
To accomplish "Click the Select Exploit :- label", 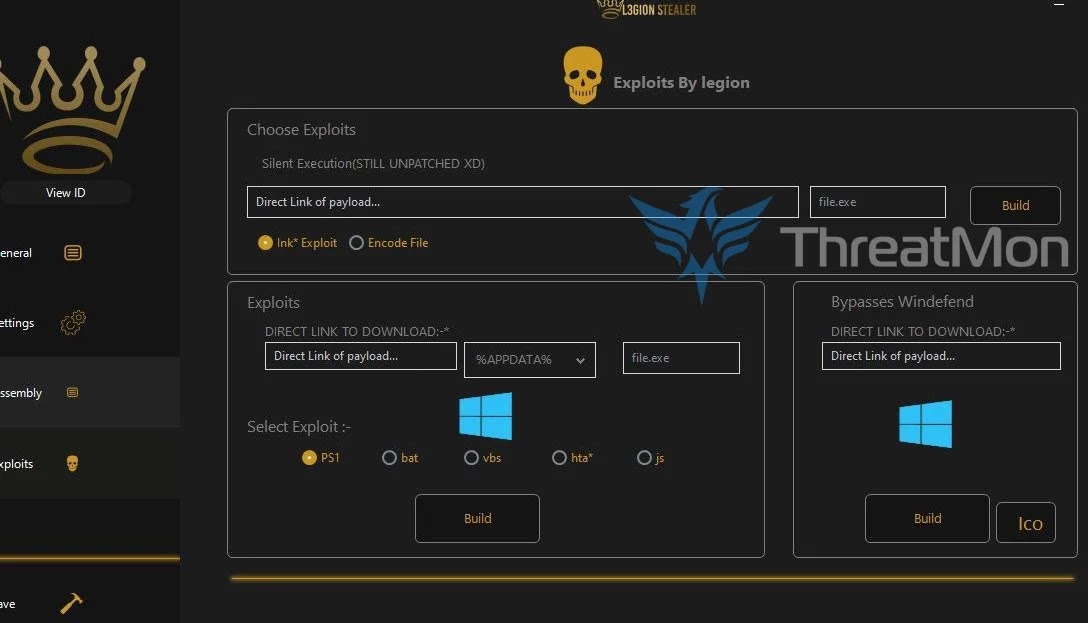I will coord(299,427).
